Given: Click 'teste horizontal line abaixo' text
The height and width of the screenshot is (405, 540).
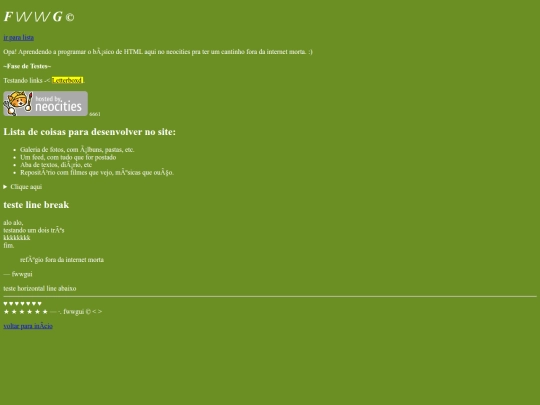Looking at the screenshot, I should (x=40, y=289).
